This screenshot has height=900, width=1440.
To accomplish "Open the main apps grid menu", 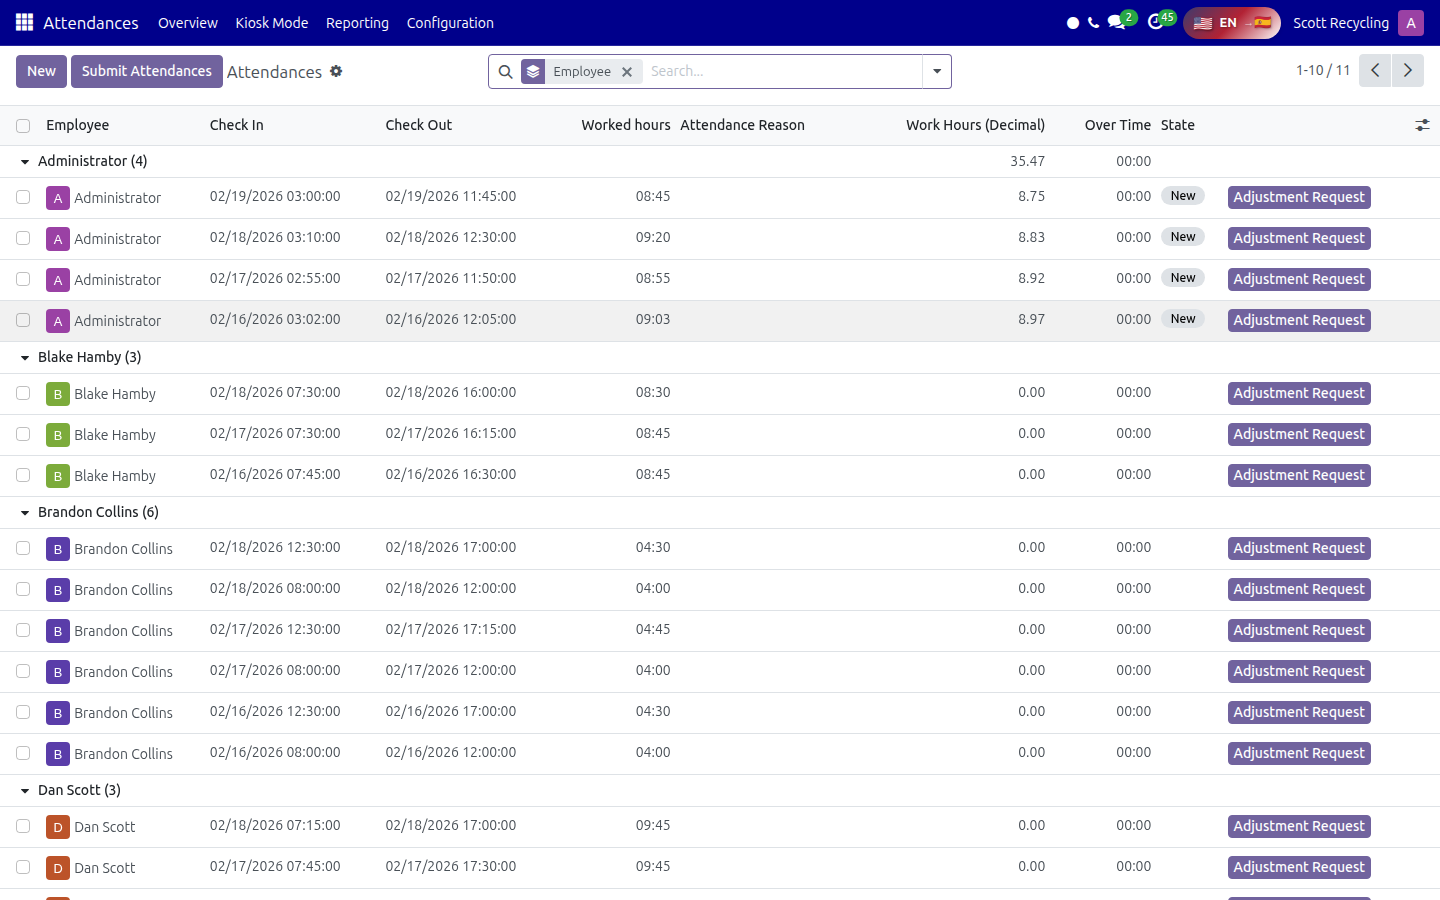I will (x=24, y=22).
